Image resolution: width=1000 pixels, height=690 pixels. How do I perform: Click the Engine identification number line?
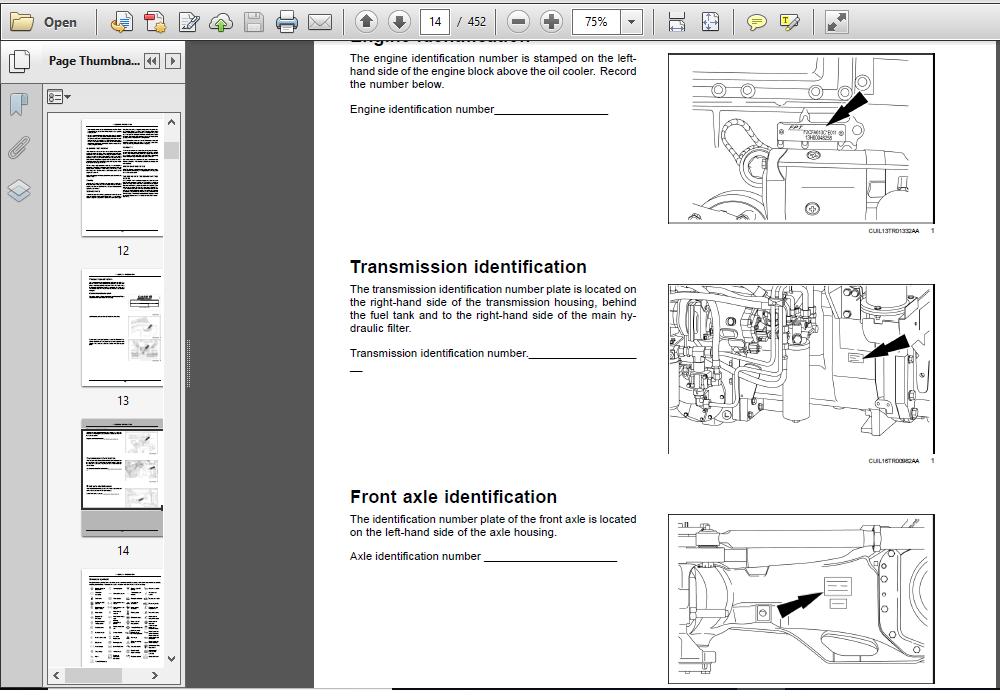[479, 110]
